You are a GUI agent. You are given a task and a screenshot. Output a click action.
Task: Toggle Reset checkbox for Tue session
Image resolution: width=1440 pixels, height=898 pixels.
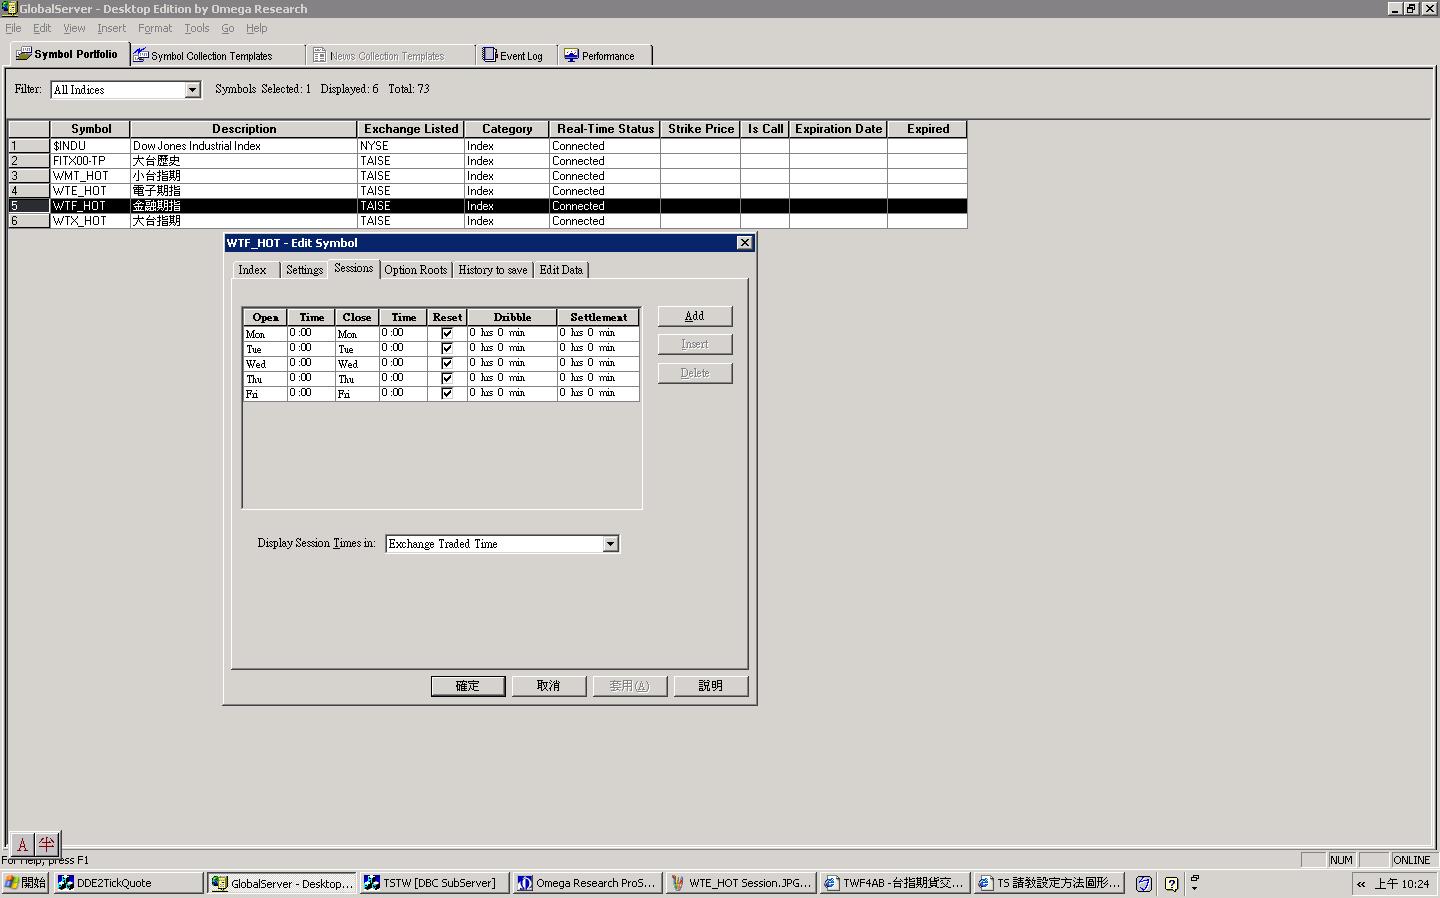coord(447,348)
